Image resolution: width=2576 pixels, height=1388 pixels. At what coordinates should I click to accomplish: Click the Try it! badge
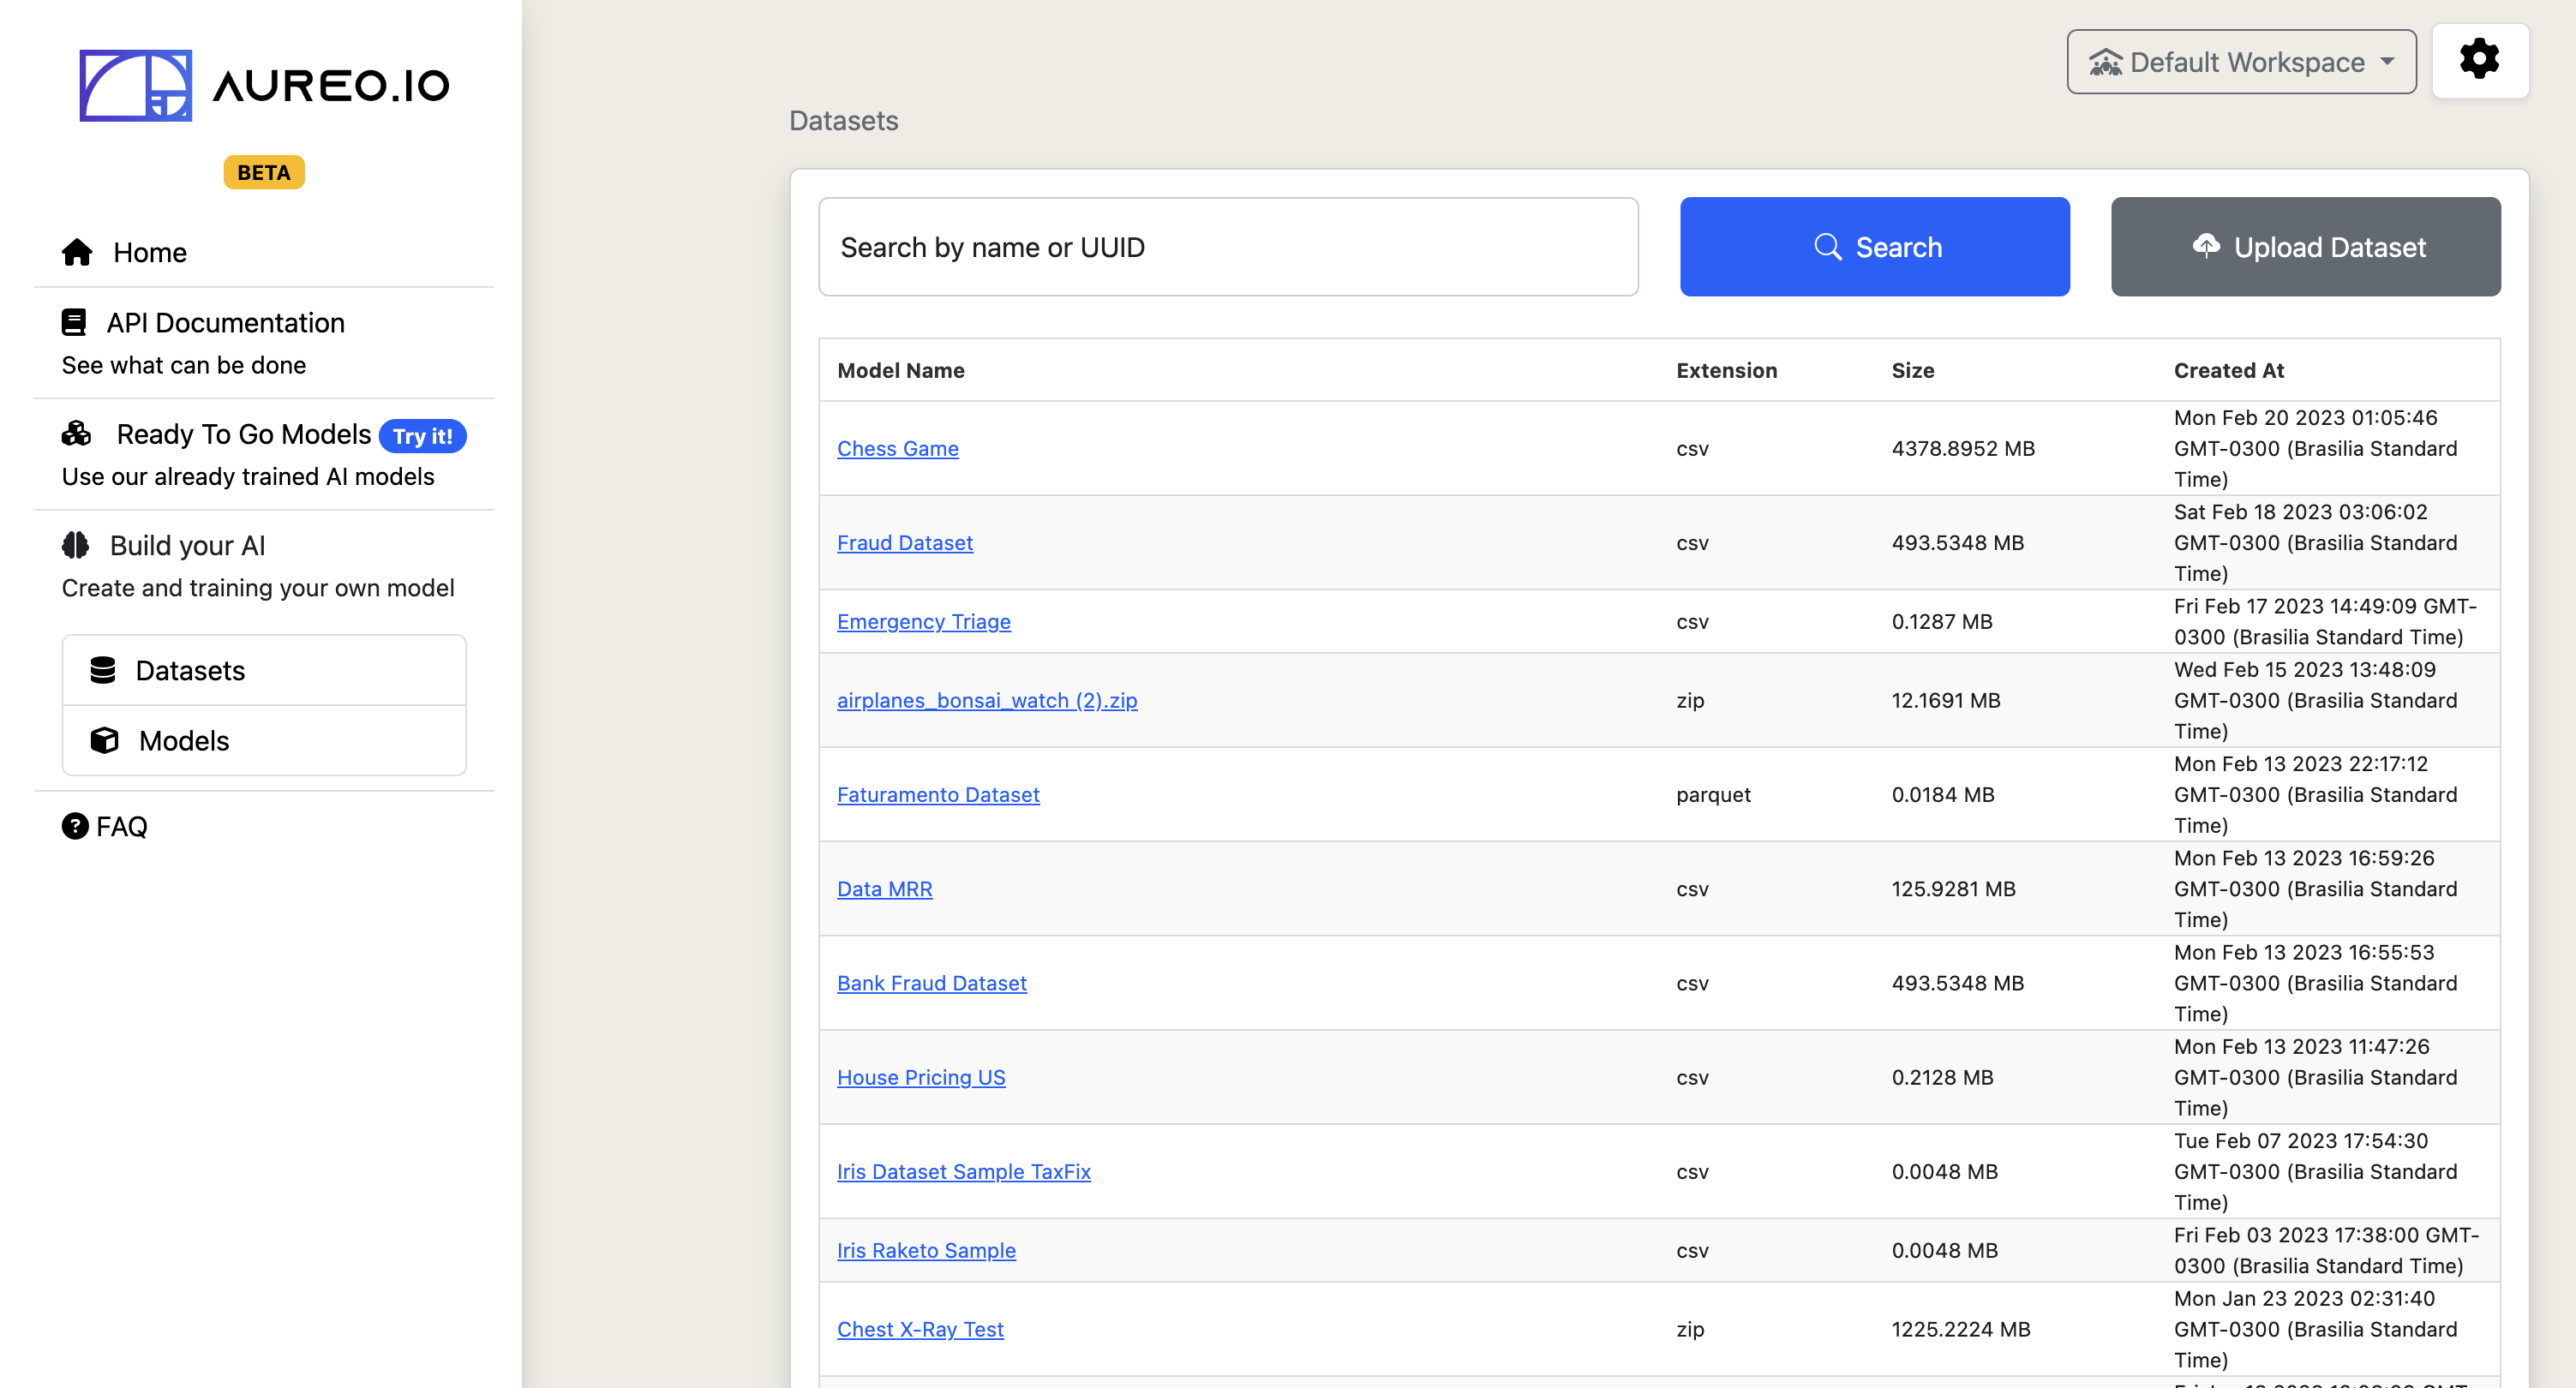(422, 436)
